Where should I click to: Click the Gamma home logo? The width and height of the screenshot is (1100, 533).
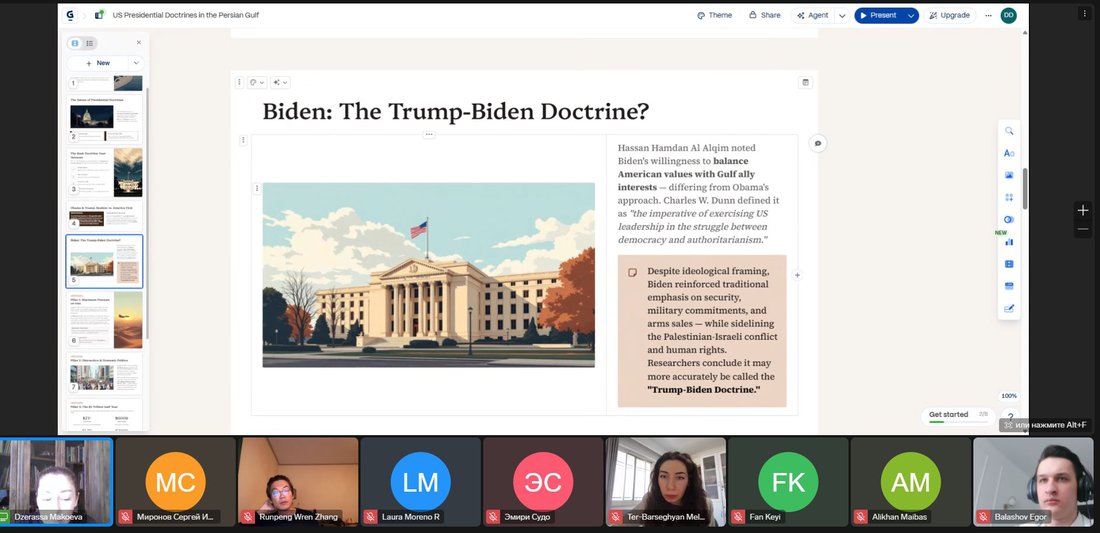click(x=70, y=15)
